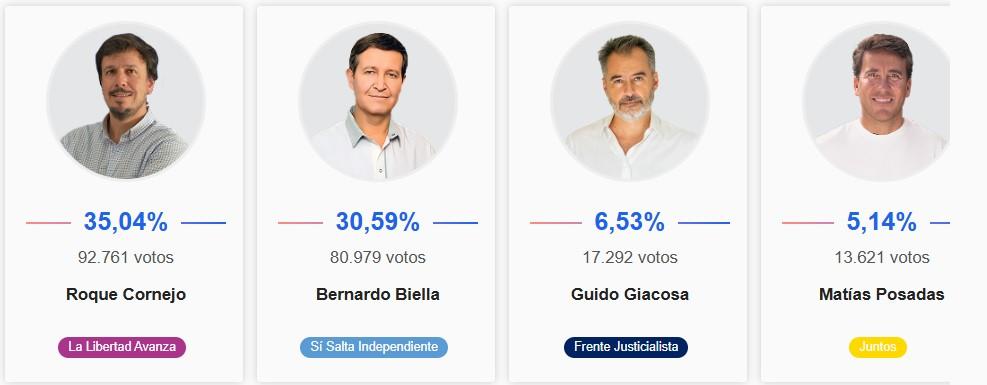987x385 pixels.
Task: Open the Guido Giacosa candidate name
Action: [x=629, y=294]
